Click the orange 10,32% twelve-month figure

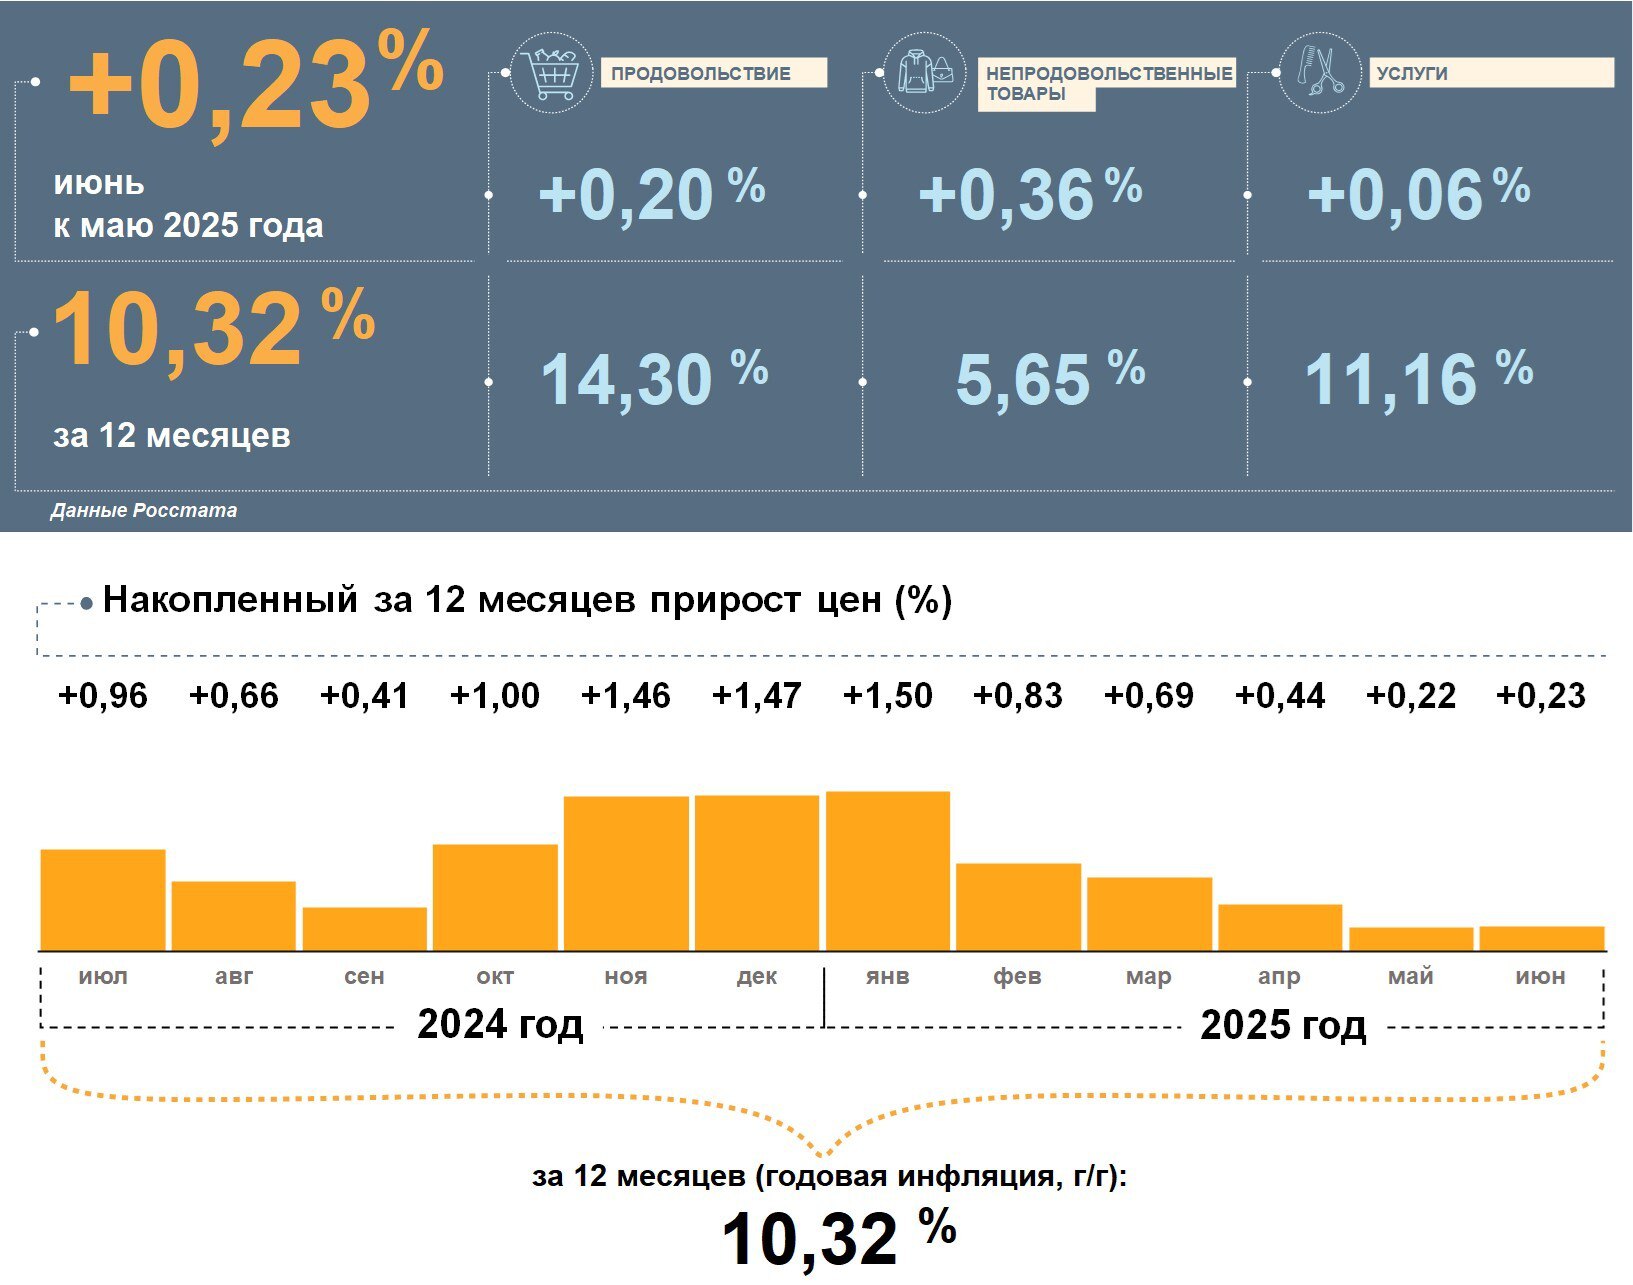coord(213,327)
